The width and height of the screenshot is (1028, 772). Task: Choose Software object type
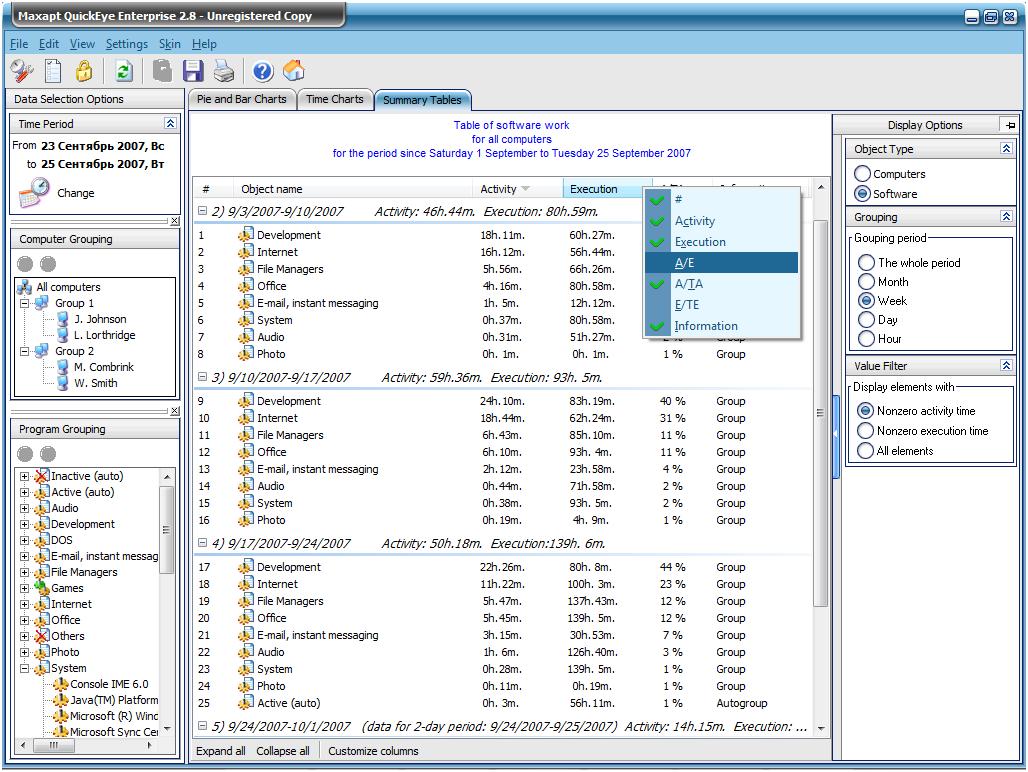coord(886,194)
